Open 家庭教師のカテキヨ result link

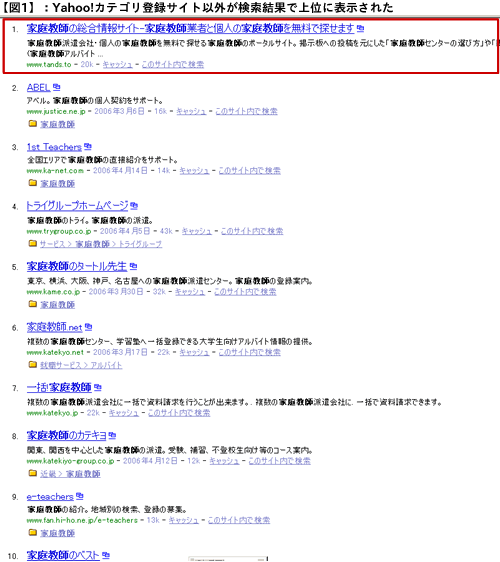tap(67, 436)
